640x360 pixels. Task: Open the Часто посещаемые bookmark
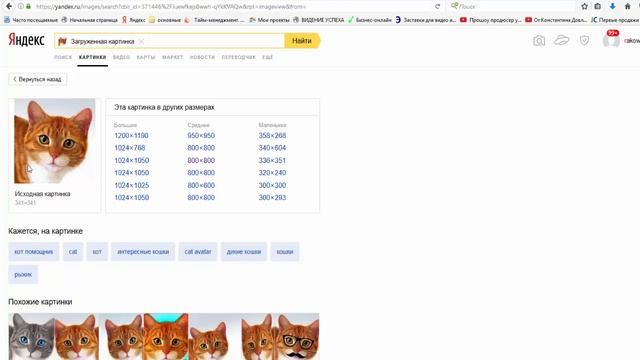tap(31, 20)
